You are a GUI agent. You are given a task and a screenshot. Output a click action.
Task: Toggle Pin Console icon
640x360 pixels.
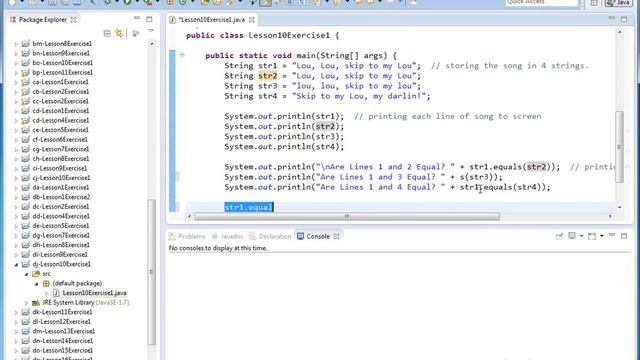click(x=559, y=236)
